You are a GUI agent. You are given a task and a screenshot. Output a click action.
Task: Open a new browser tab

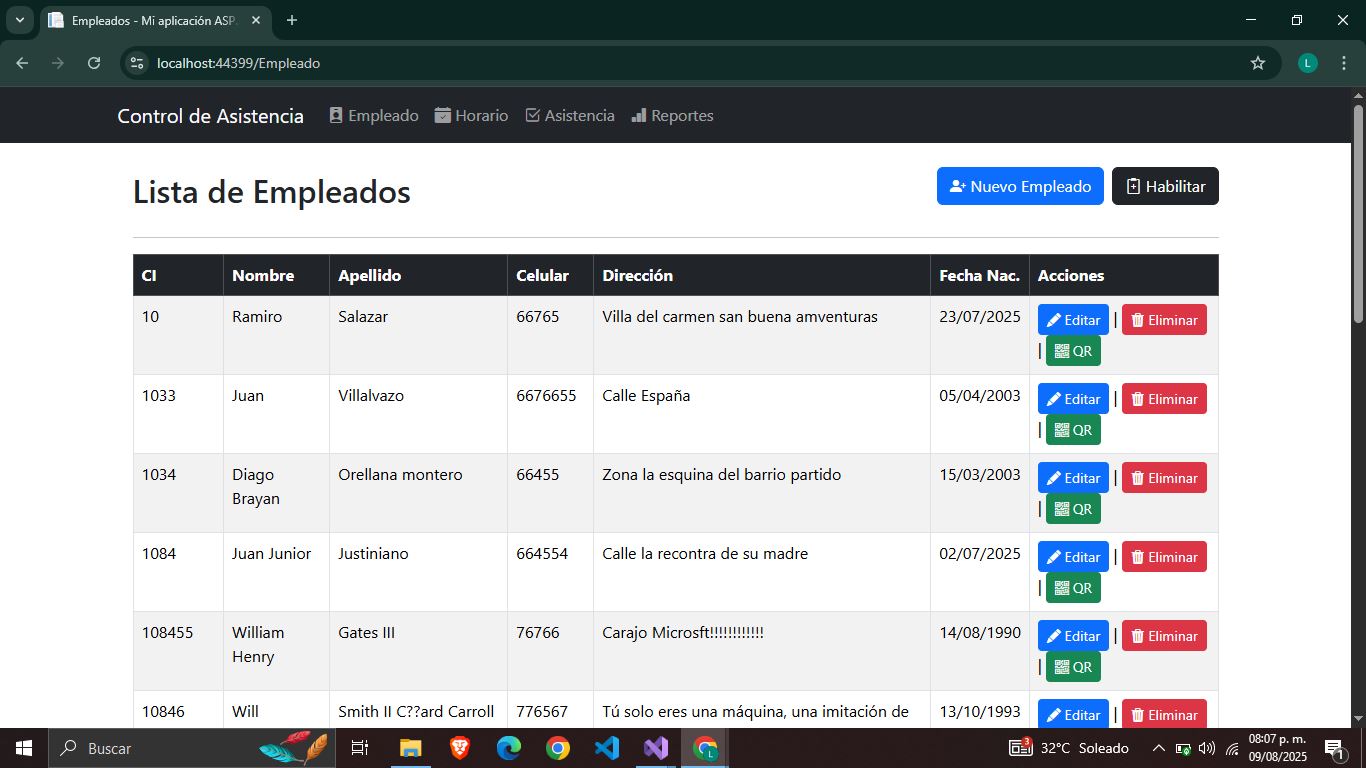pyautogui.click(x=292, y=20)
